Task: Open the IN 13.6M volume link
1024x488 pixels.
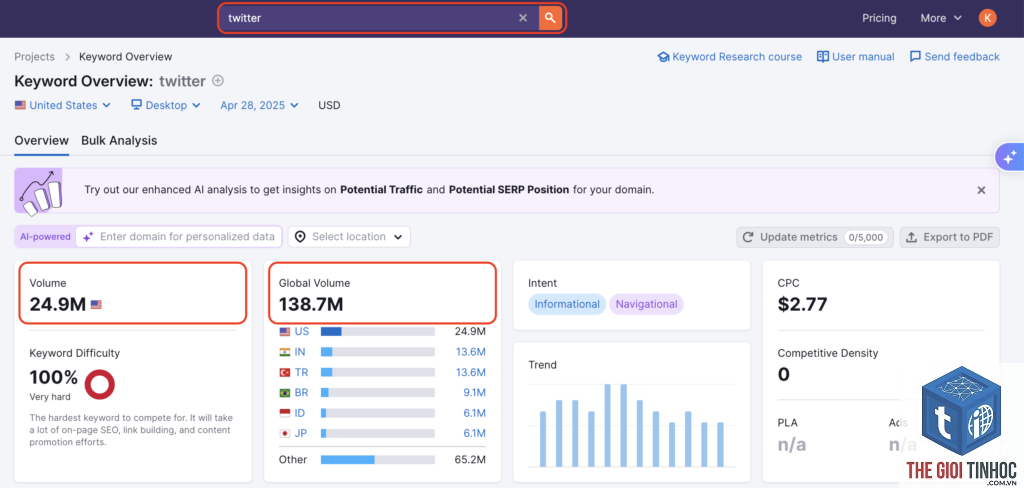Action: point(471,352)
